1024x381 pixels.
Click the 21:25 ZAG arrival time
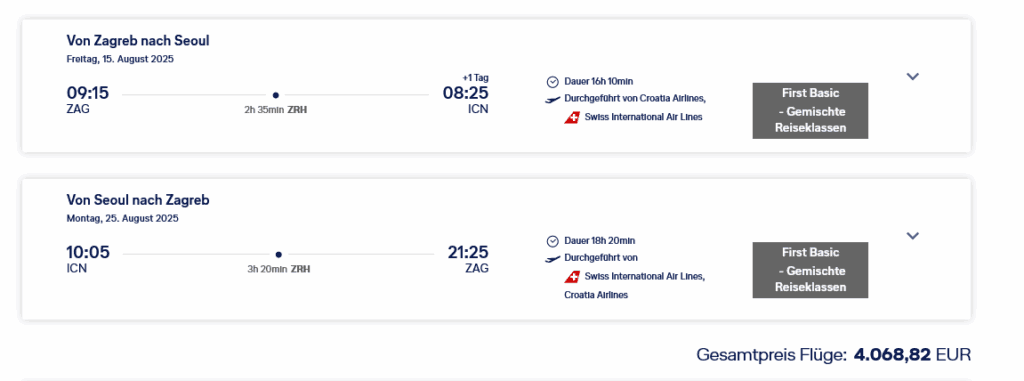[x=468, y=258]
